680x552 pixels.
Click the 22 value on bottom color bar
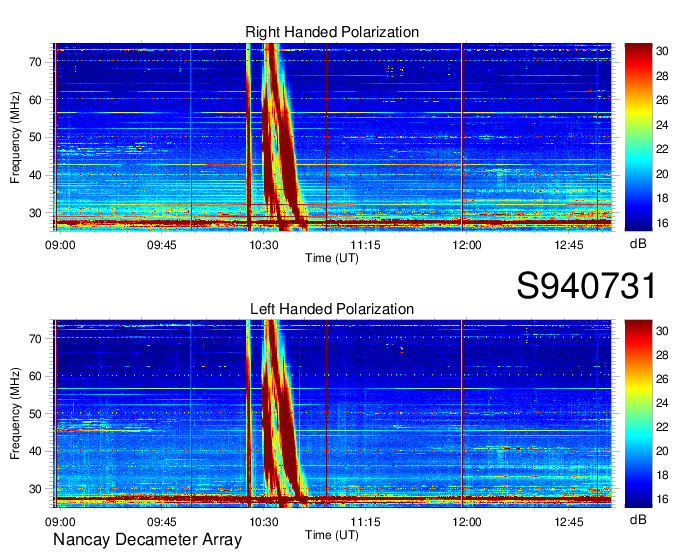[662, 428]
